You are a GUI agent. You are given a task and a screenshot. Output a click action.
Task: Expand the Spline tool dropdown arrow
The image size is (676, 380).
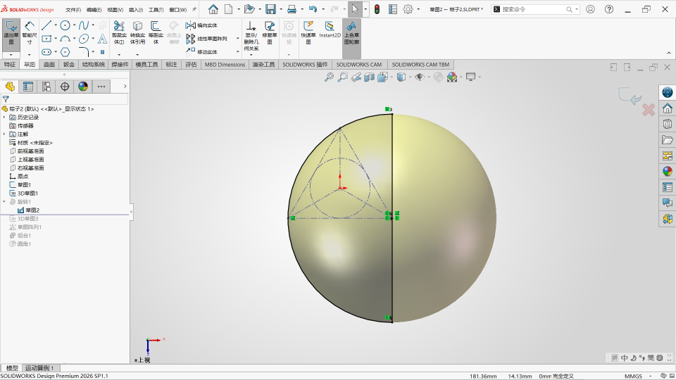coord(93,25)
